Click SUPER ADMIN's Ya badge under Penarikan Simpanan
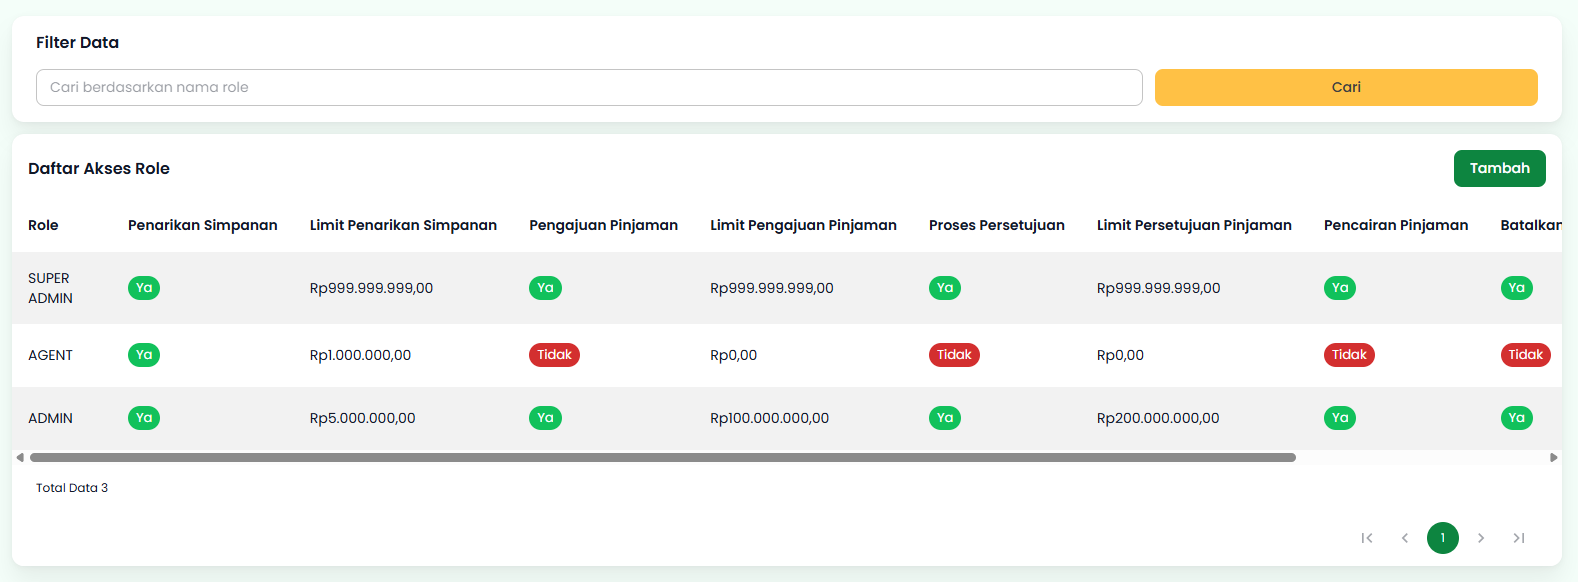Screen dimensions: 1578x582 144,288
